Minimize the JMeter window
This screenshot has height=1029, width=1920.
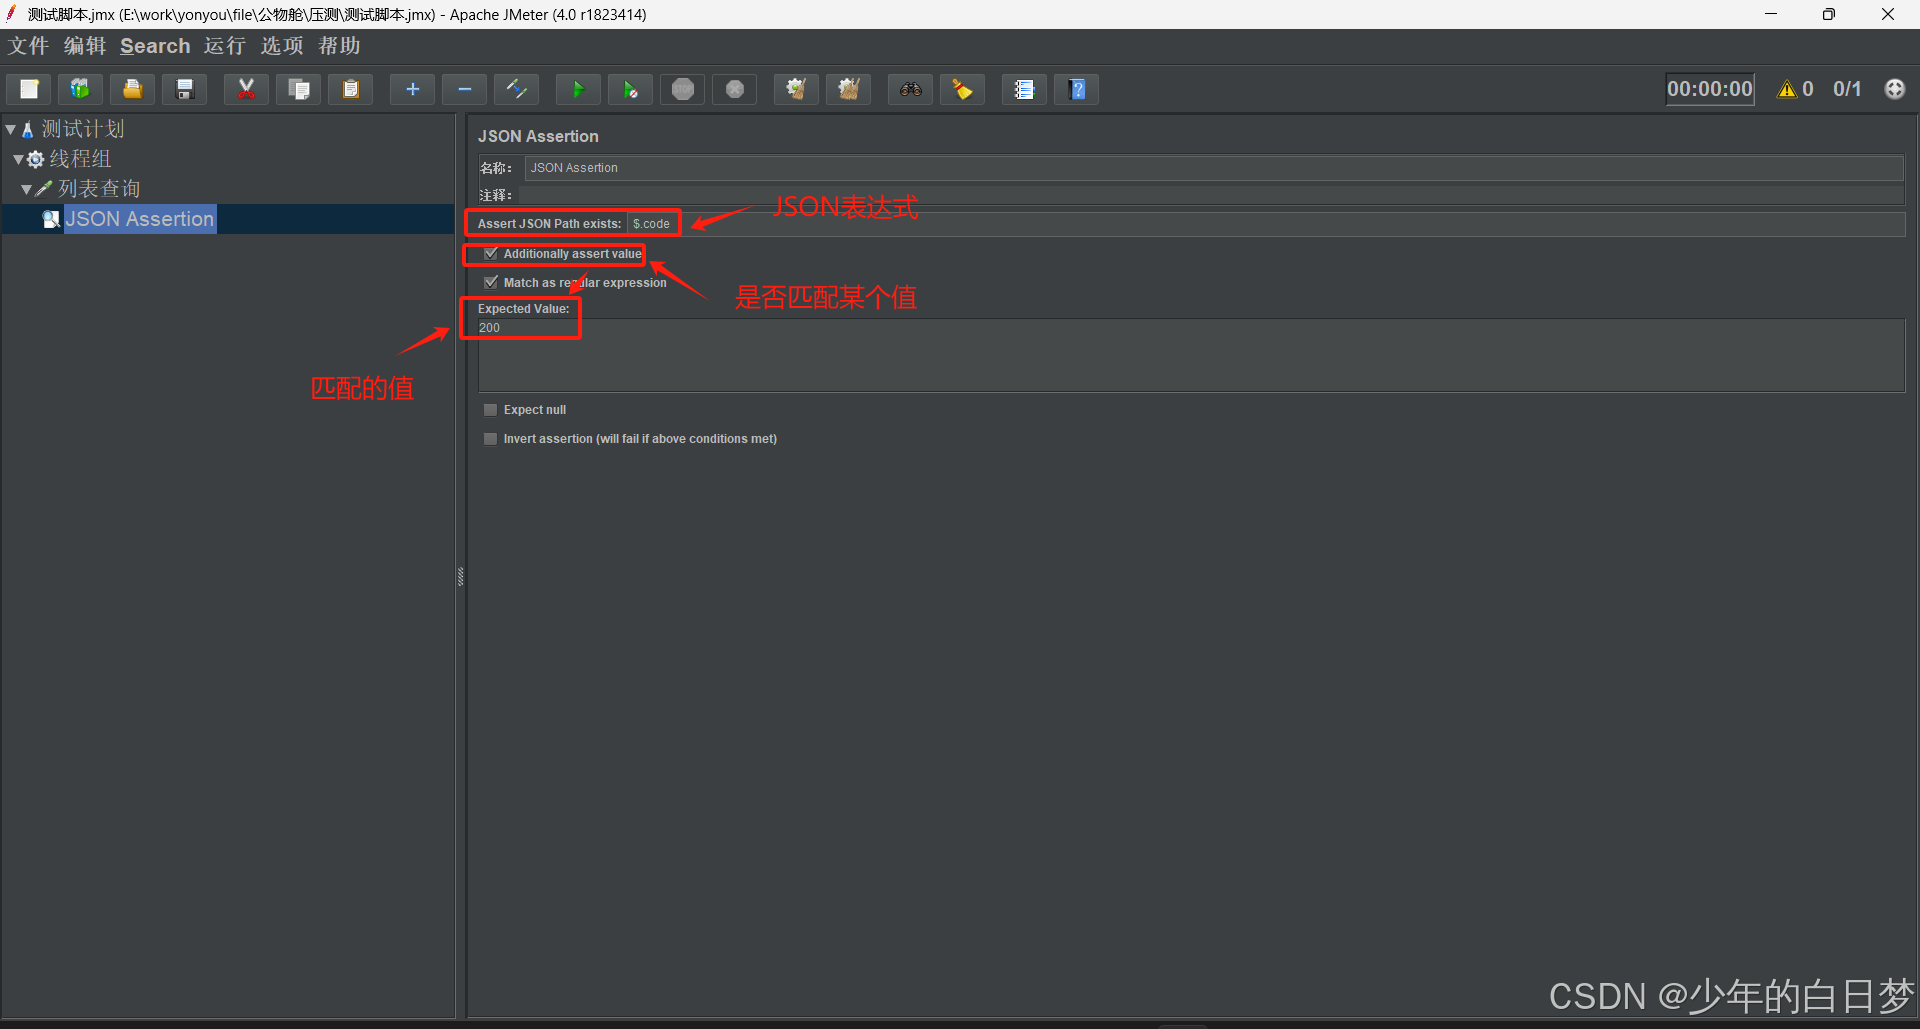tap(1771, 14)
